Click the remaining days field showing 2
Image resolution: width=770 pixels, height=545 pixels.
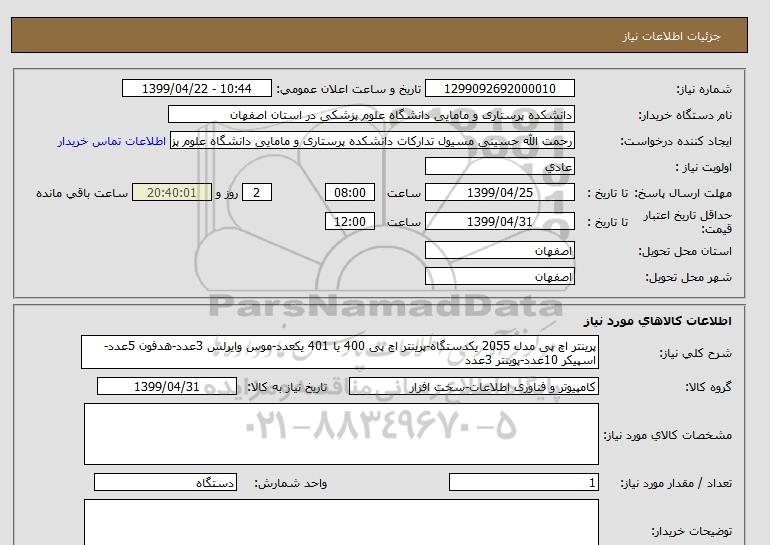257,192
